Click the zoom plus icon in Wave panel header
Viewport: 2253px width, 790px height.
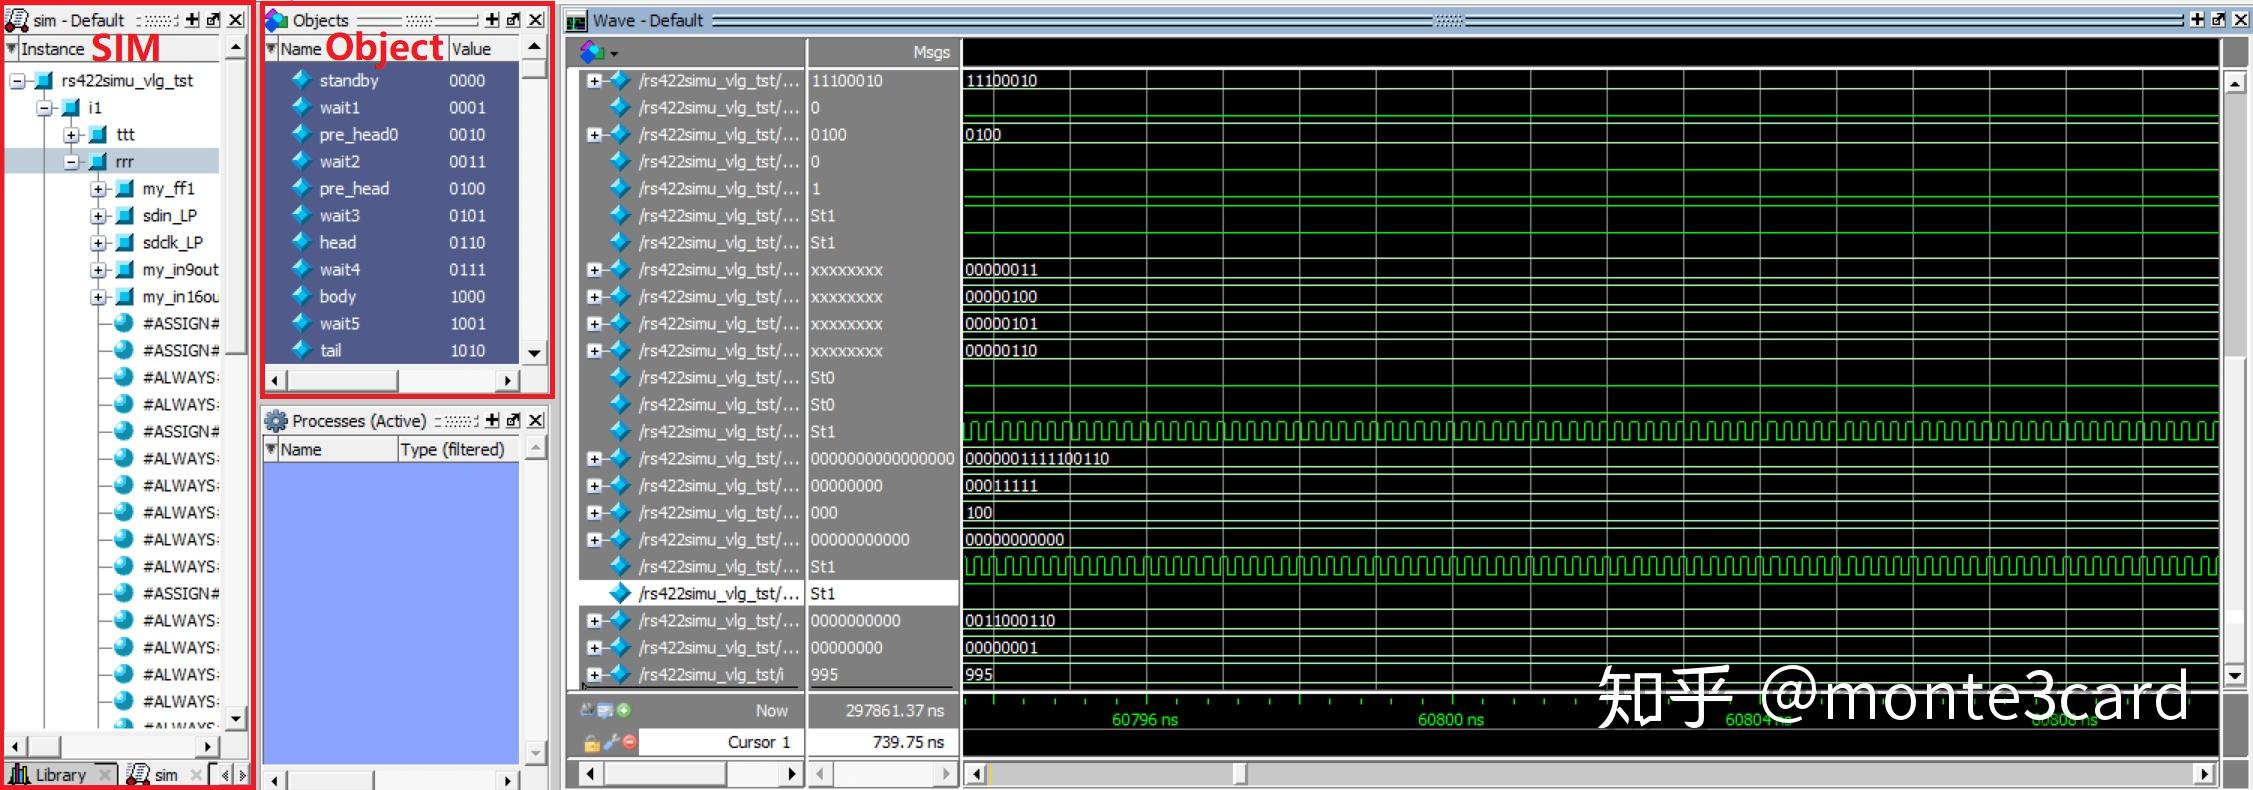pos(2197,20)
